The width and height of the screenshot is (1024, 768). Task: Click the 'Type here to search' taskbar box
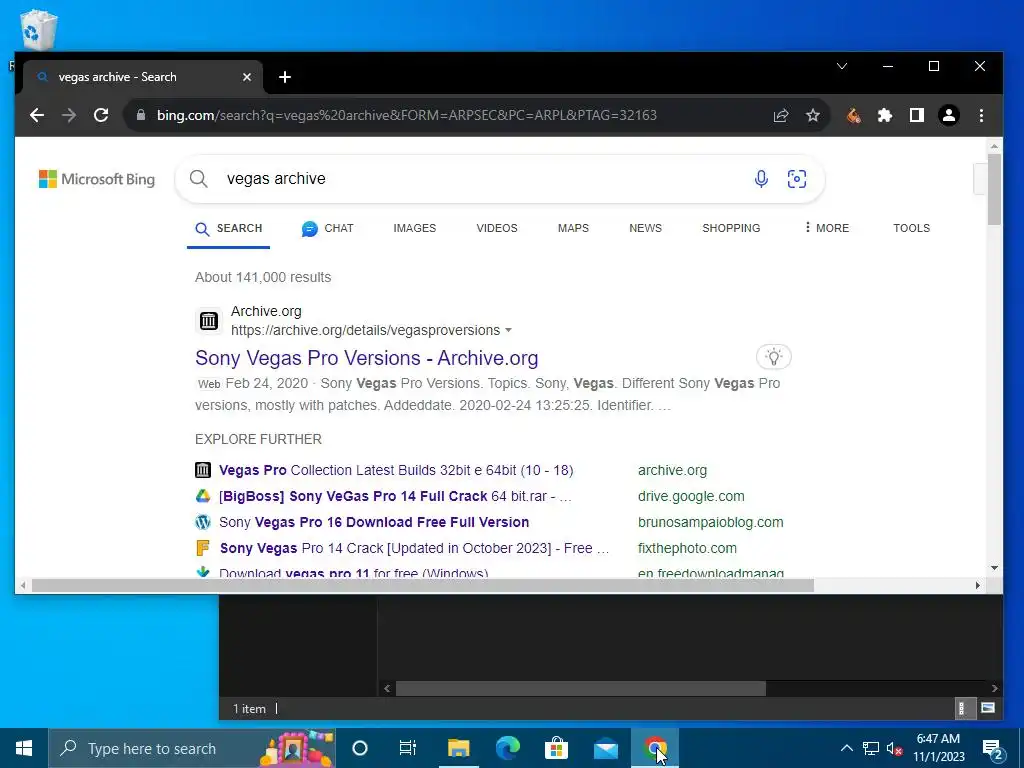(x=192, y=748)
